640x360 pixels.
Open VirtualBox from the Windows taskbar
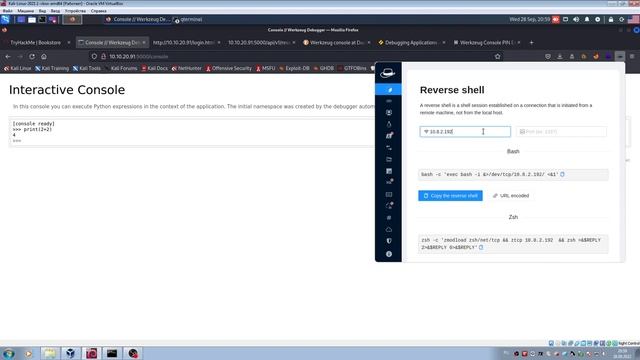click(70, 353)
